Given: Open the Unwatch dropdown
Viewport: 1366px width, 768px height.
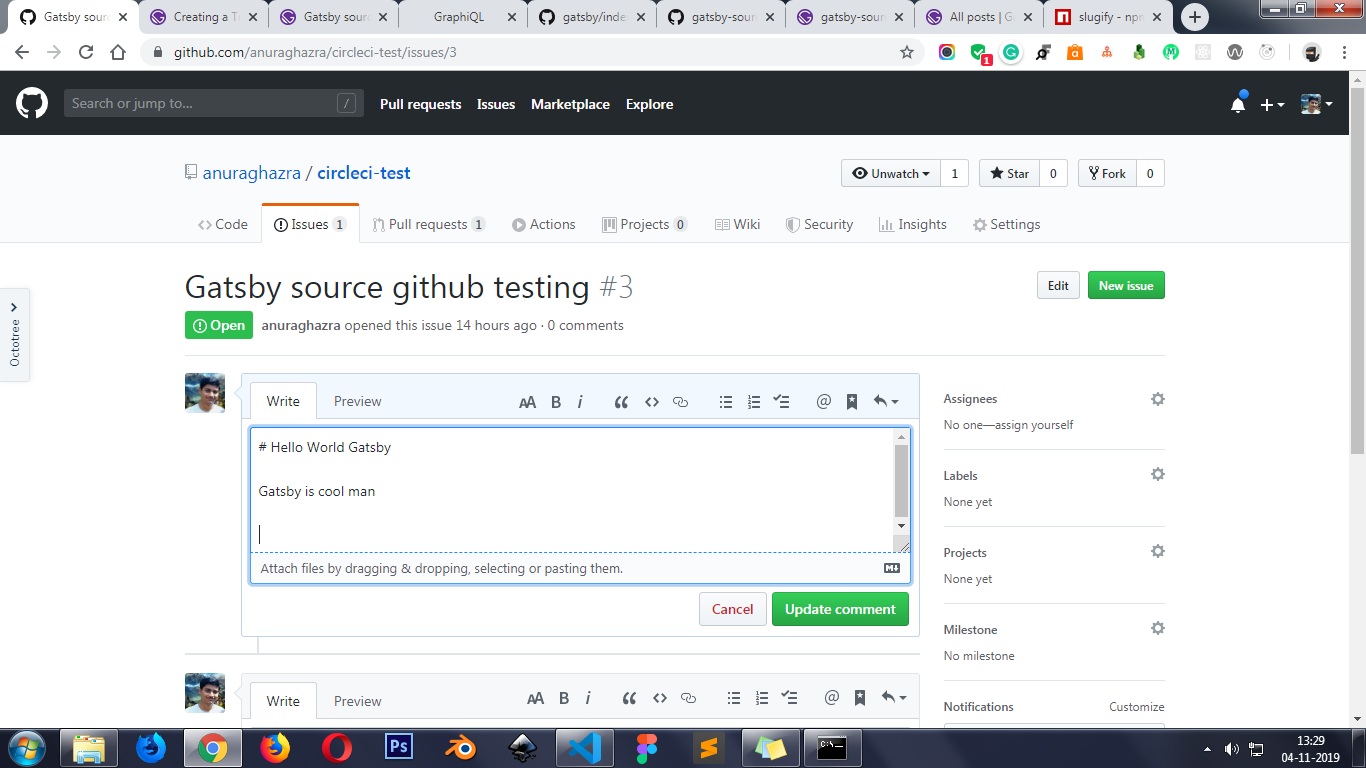Looking at the screenshot, I should 890,173.
